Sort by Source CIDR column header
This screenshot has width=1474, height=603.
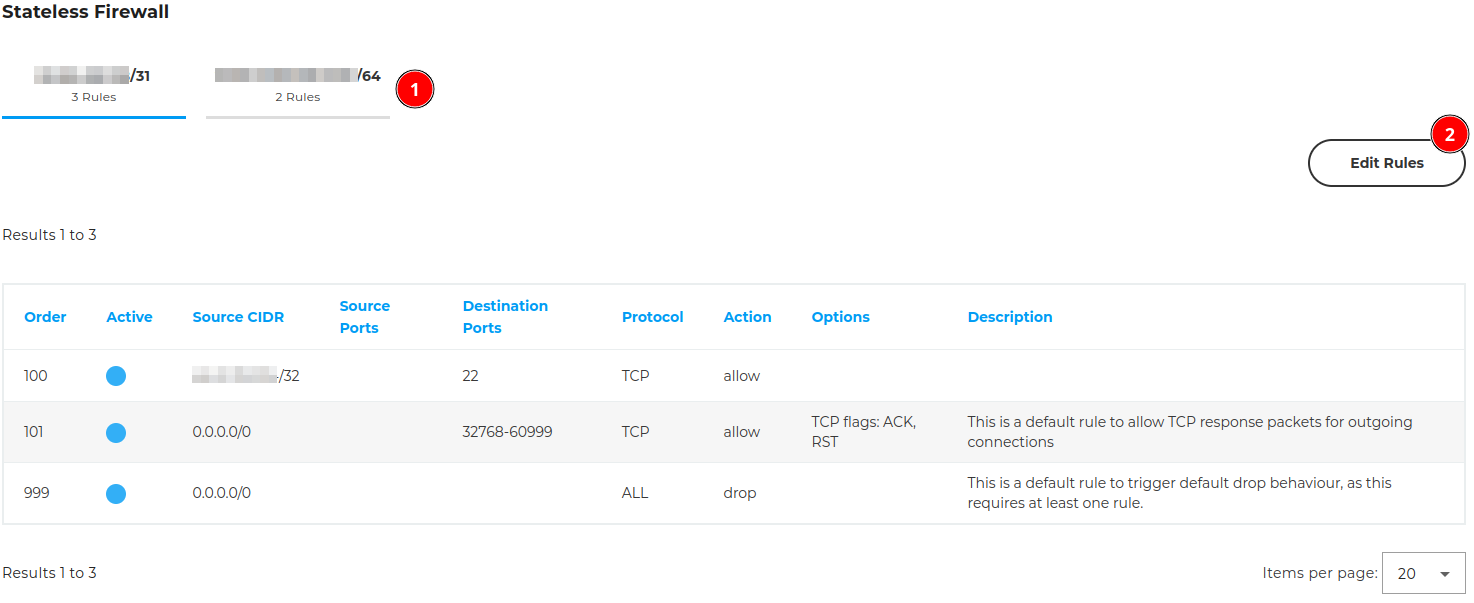[x=238, y=317]
